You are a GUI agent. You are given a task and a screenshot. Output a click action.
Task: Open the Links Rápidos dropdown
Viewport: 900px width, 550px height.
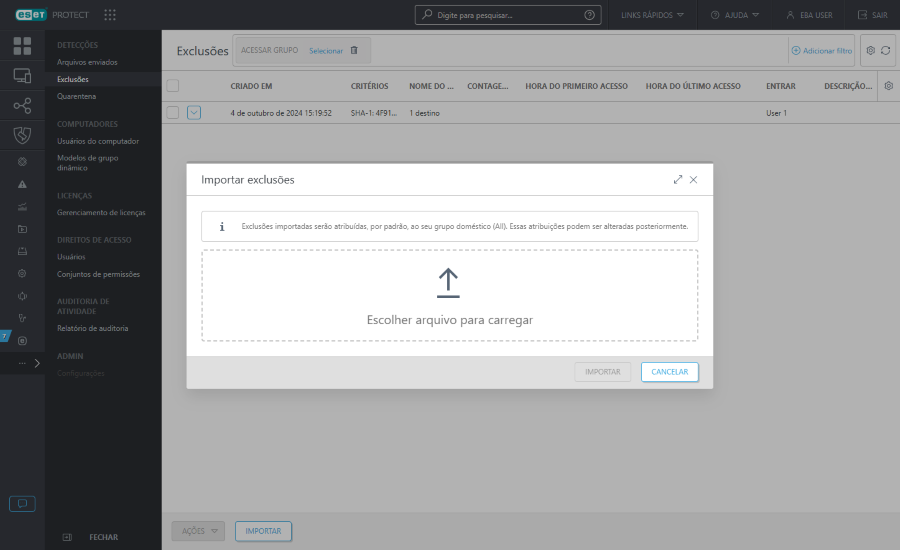click(x=653, y=15)
